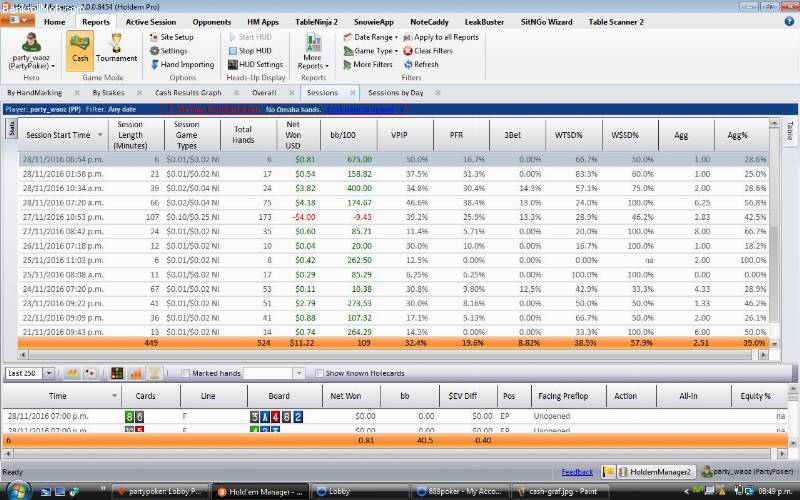This screenshot has width=800, height=500.
Task: Open hero player party_waoz selector
Action: 31,51
